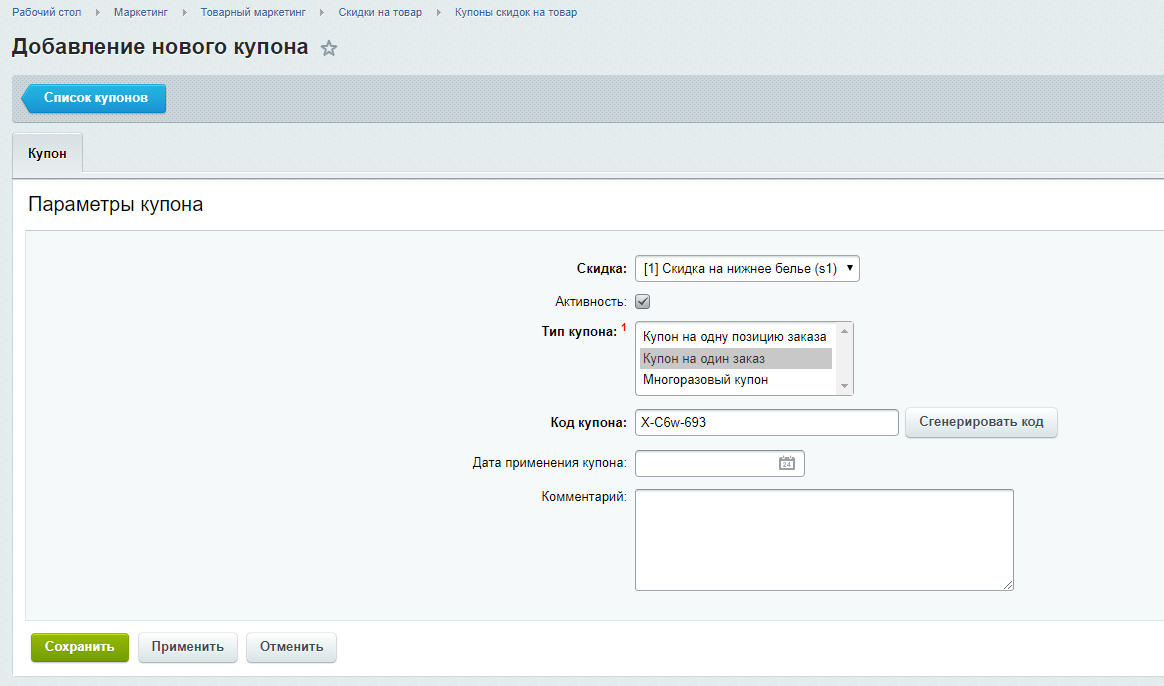Open calendar picker for coupon date

(787, 463)
